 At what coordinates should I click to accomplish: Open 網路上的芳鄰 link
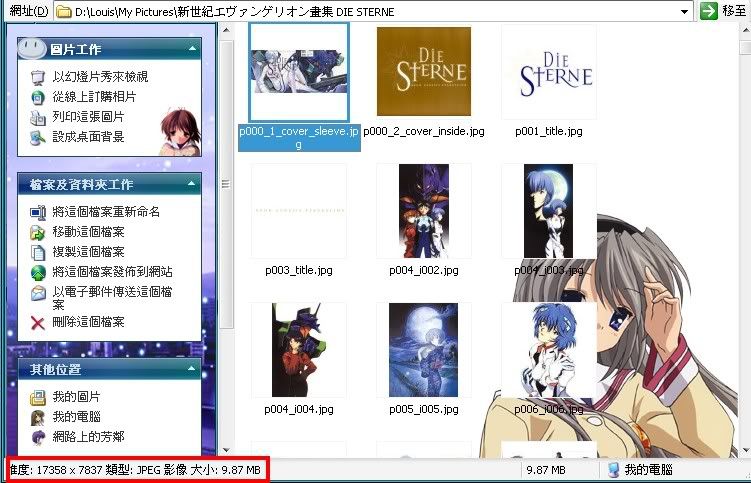pyautogui.click(x=88, y=437)
